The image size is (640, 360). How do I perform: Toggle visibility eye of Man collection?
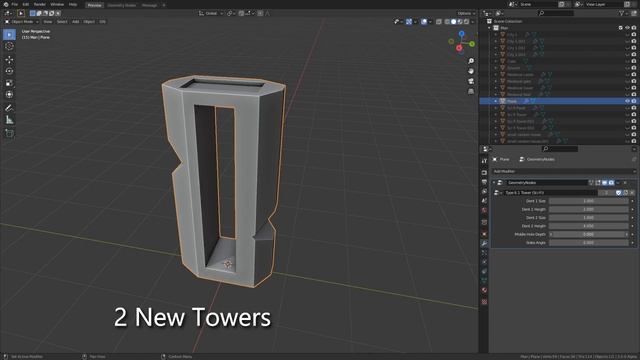pos(627,28)
